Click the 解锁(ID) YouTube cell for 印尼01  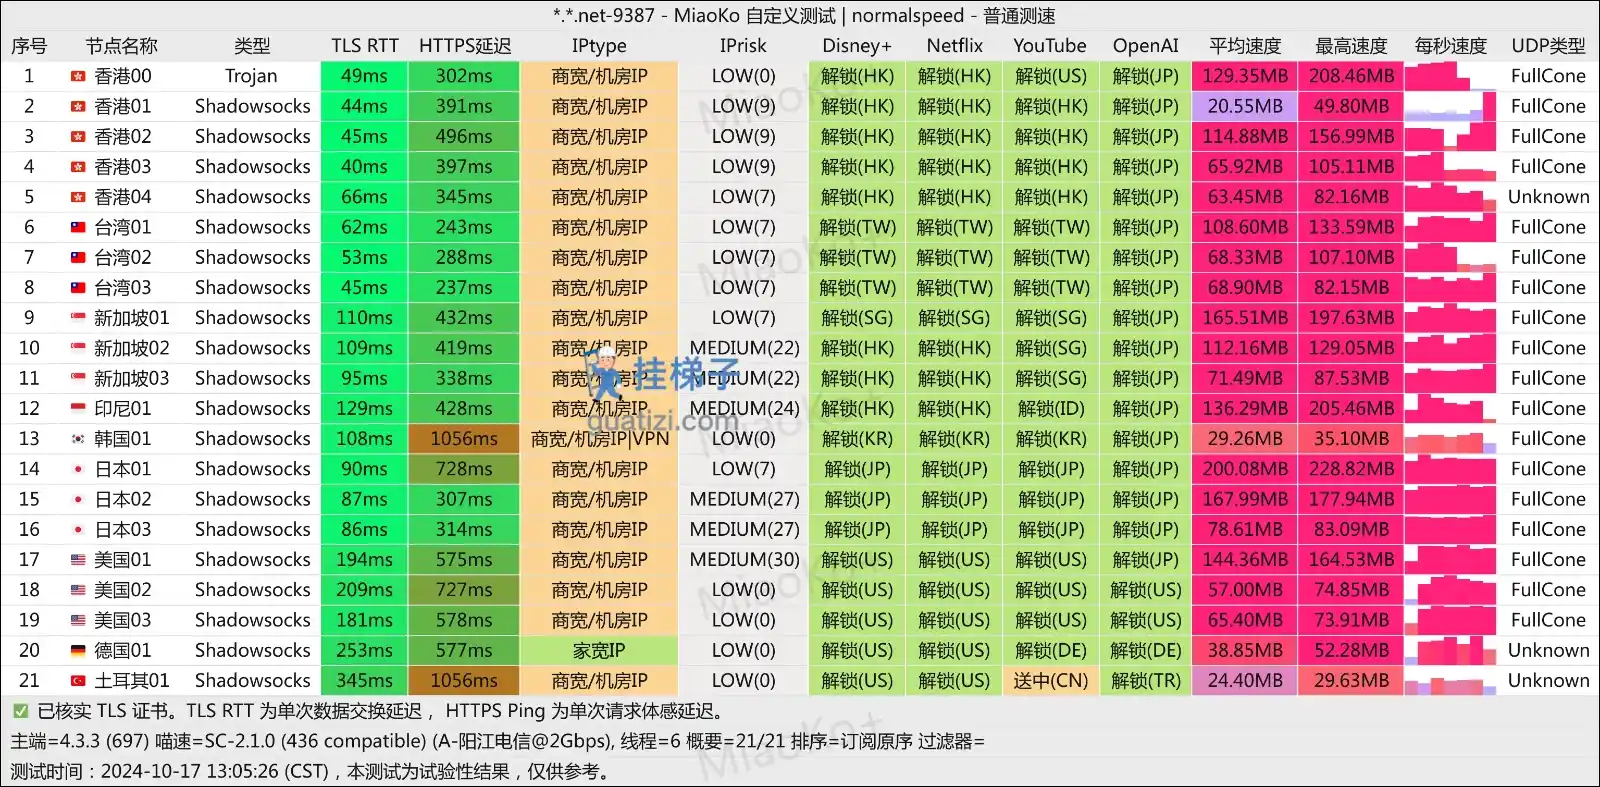click(1050, 408)
